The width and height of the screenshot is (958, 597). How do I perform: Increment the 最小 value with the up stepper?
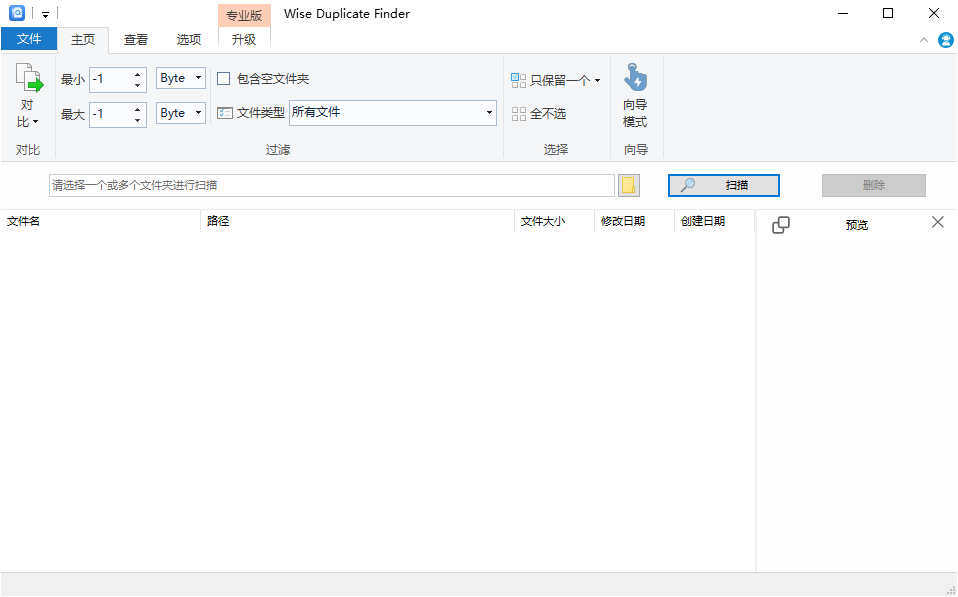[x=137, y=73]
